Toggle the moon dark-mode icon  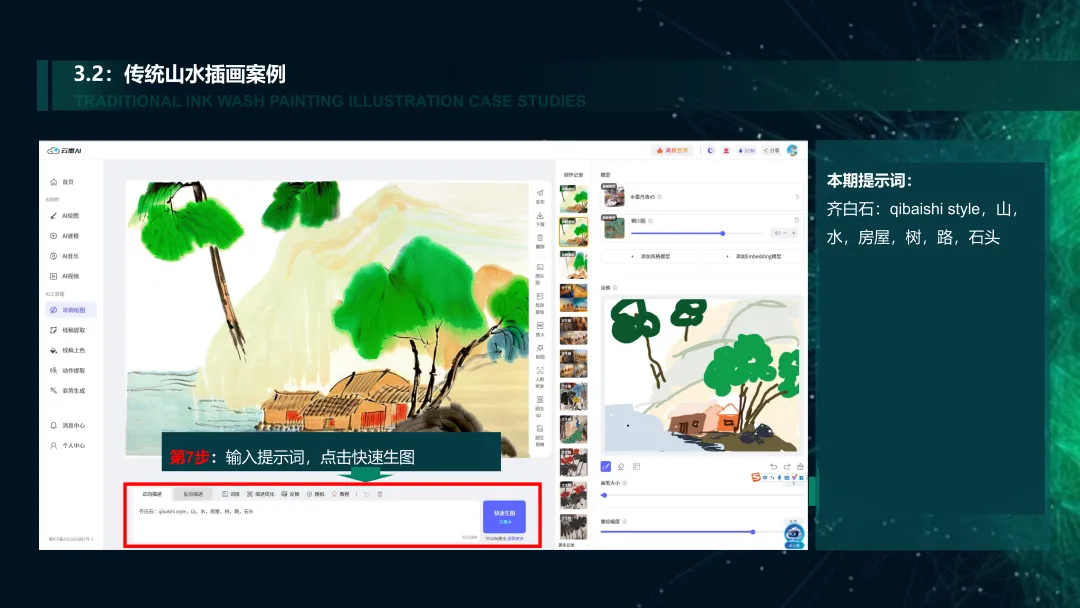tap(711, 150)
